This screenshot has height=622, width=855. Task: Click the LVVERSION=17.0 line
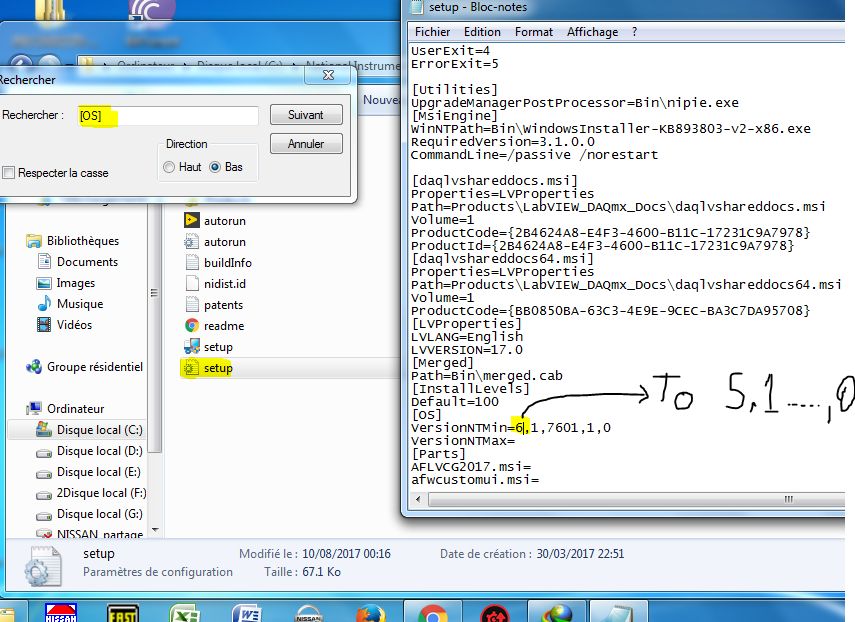[x=467, y=349]
